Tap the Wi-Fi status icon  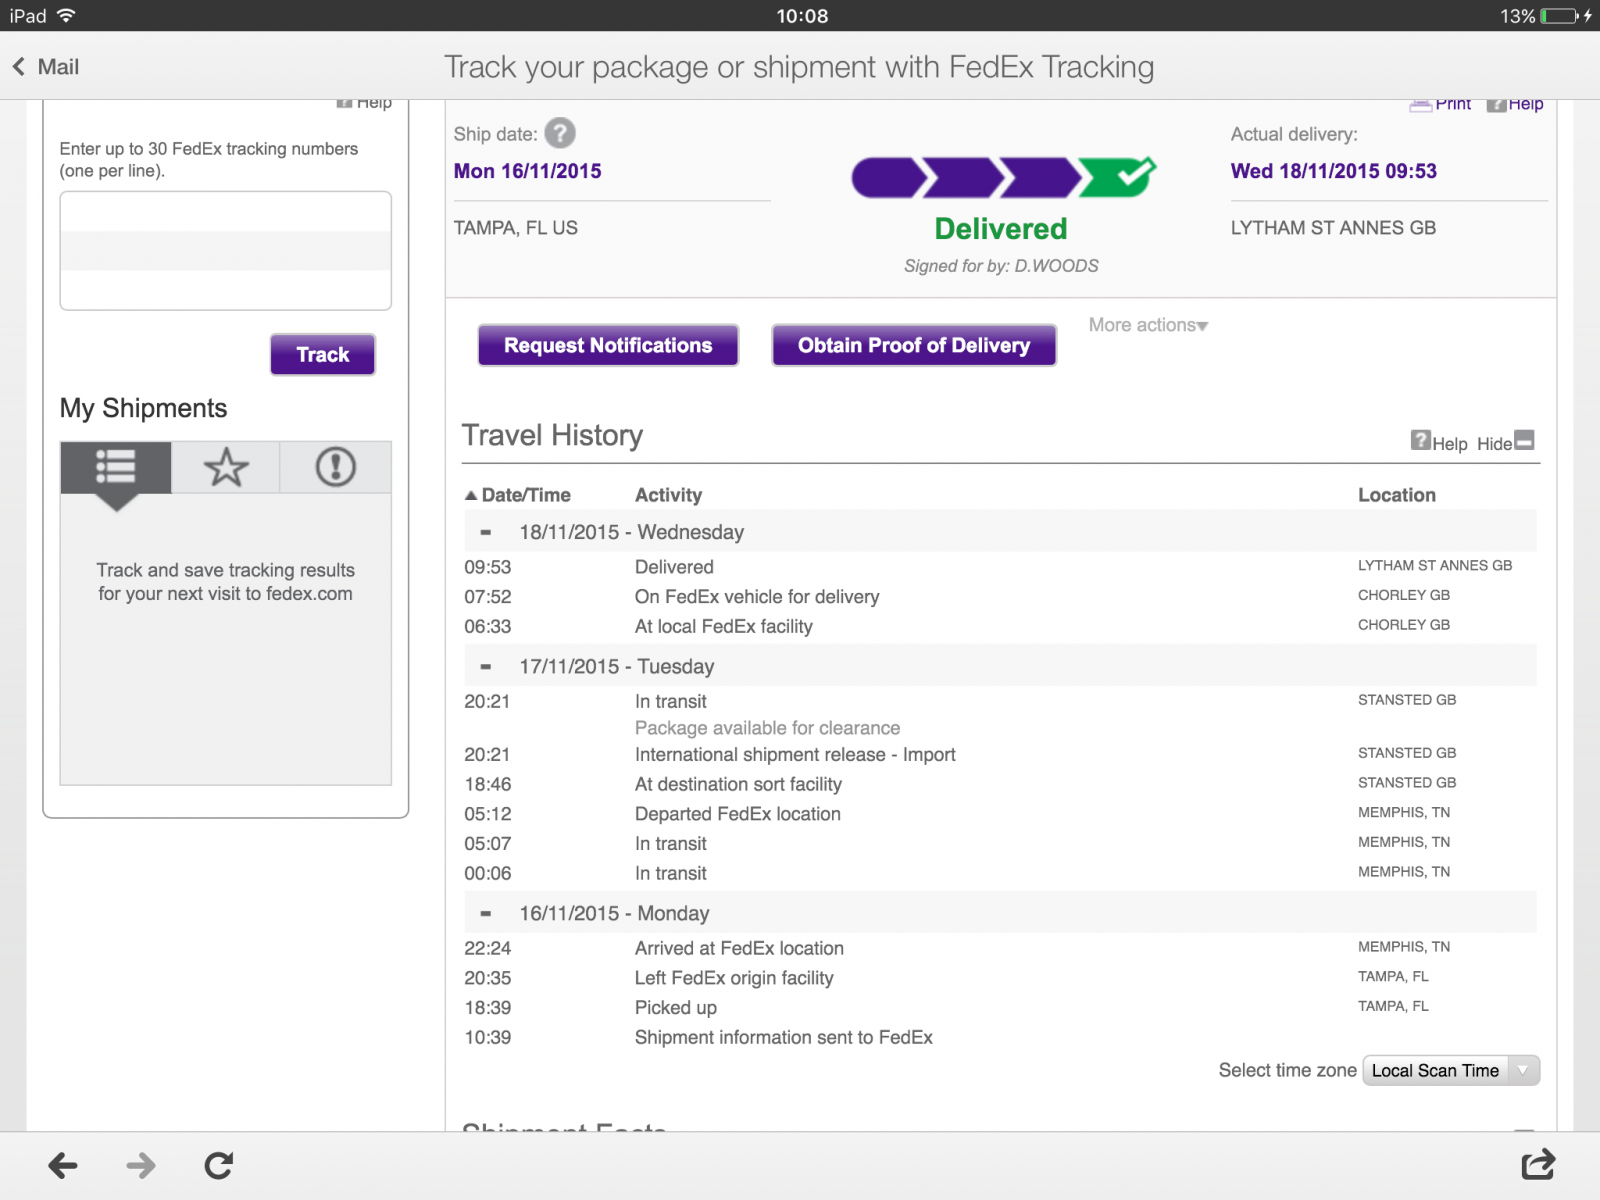click(x=66, y=15)
